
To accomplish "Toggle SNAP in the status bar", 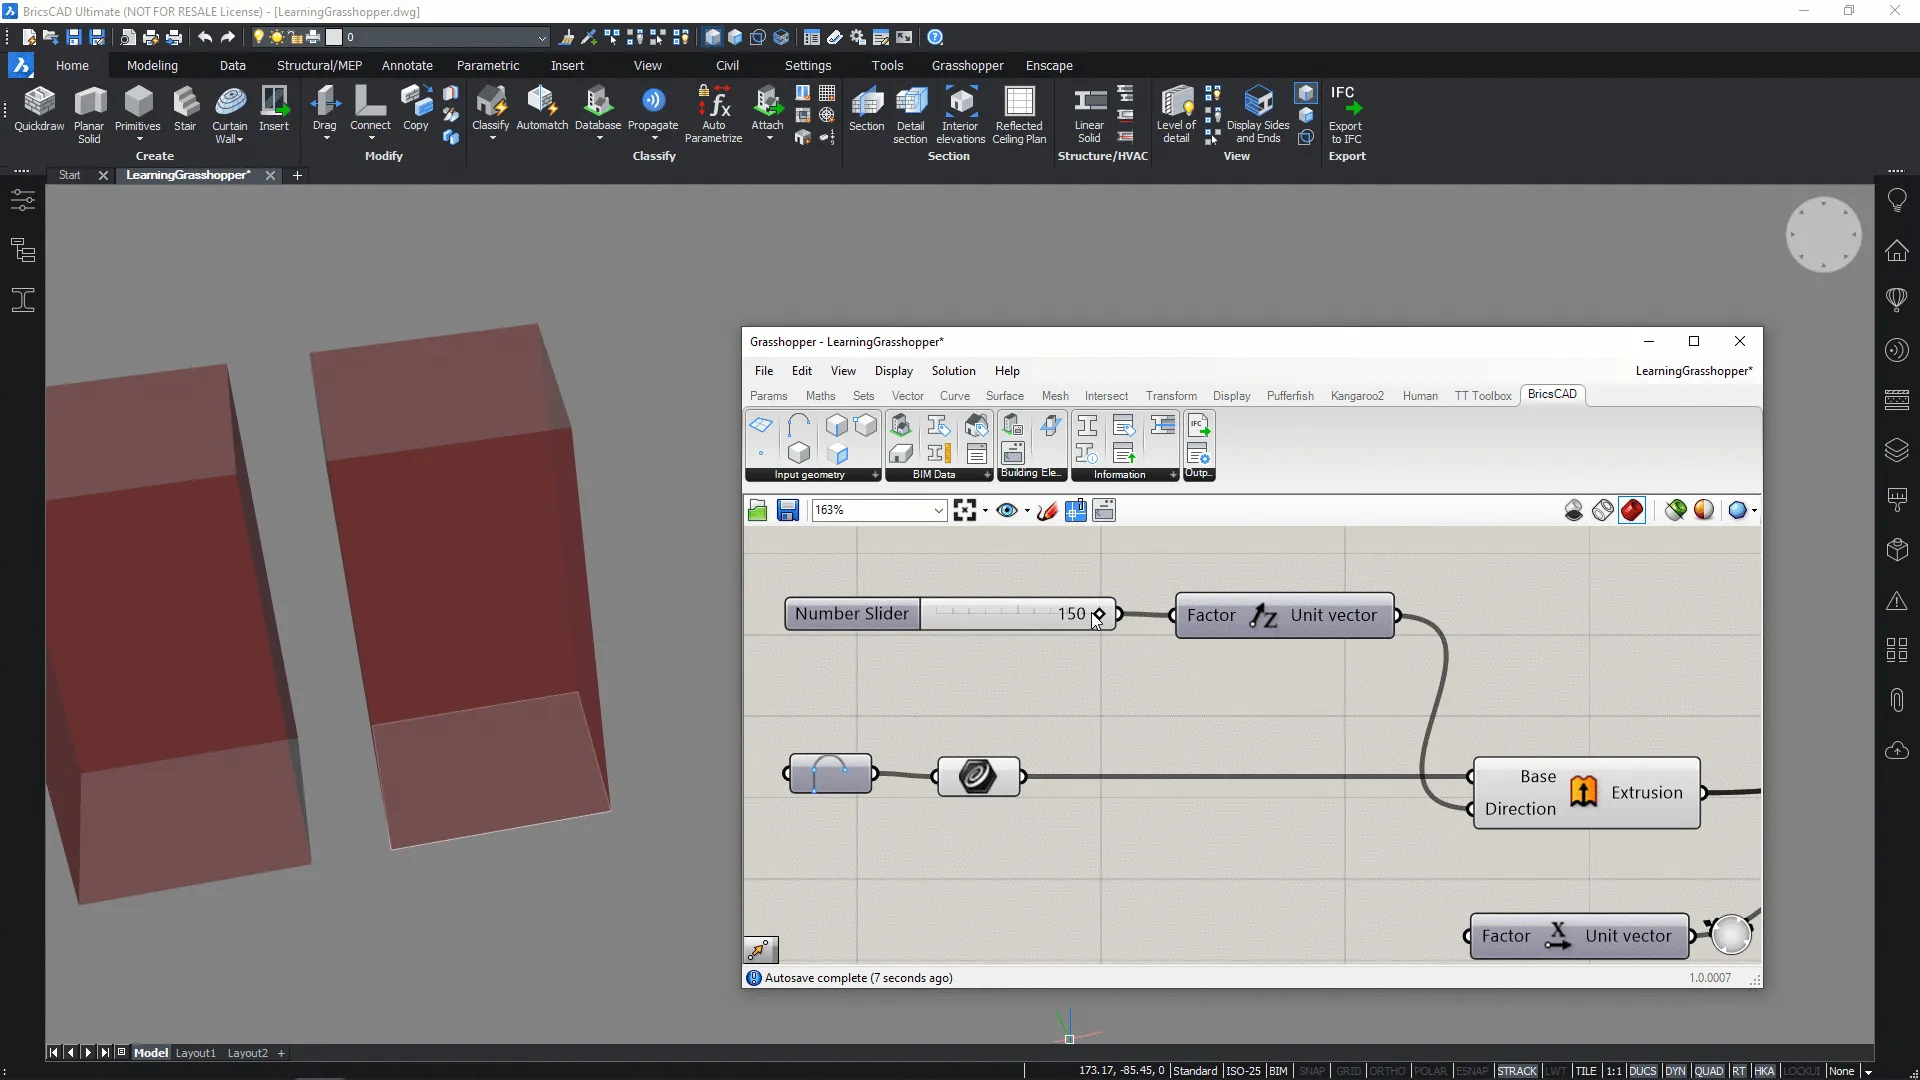I will [1312, 1071].
